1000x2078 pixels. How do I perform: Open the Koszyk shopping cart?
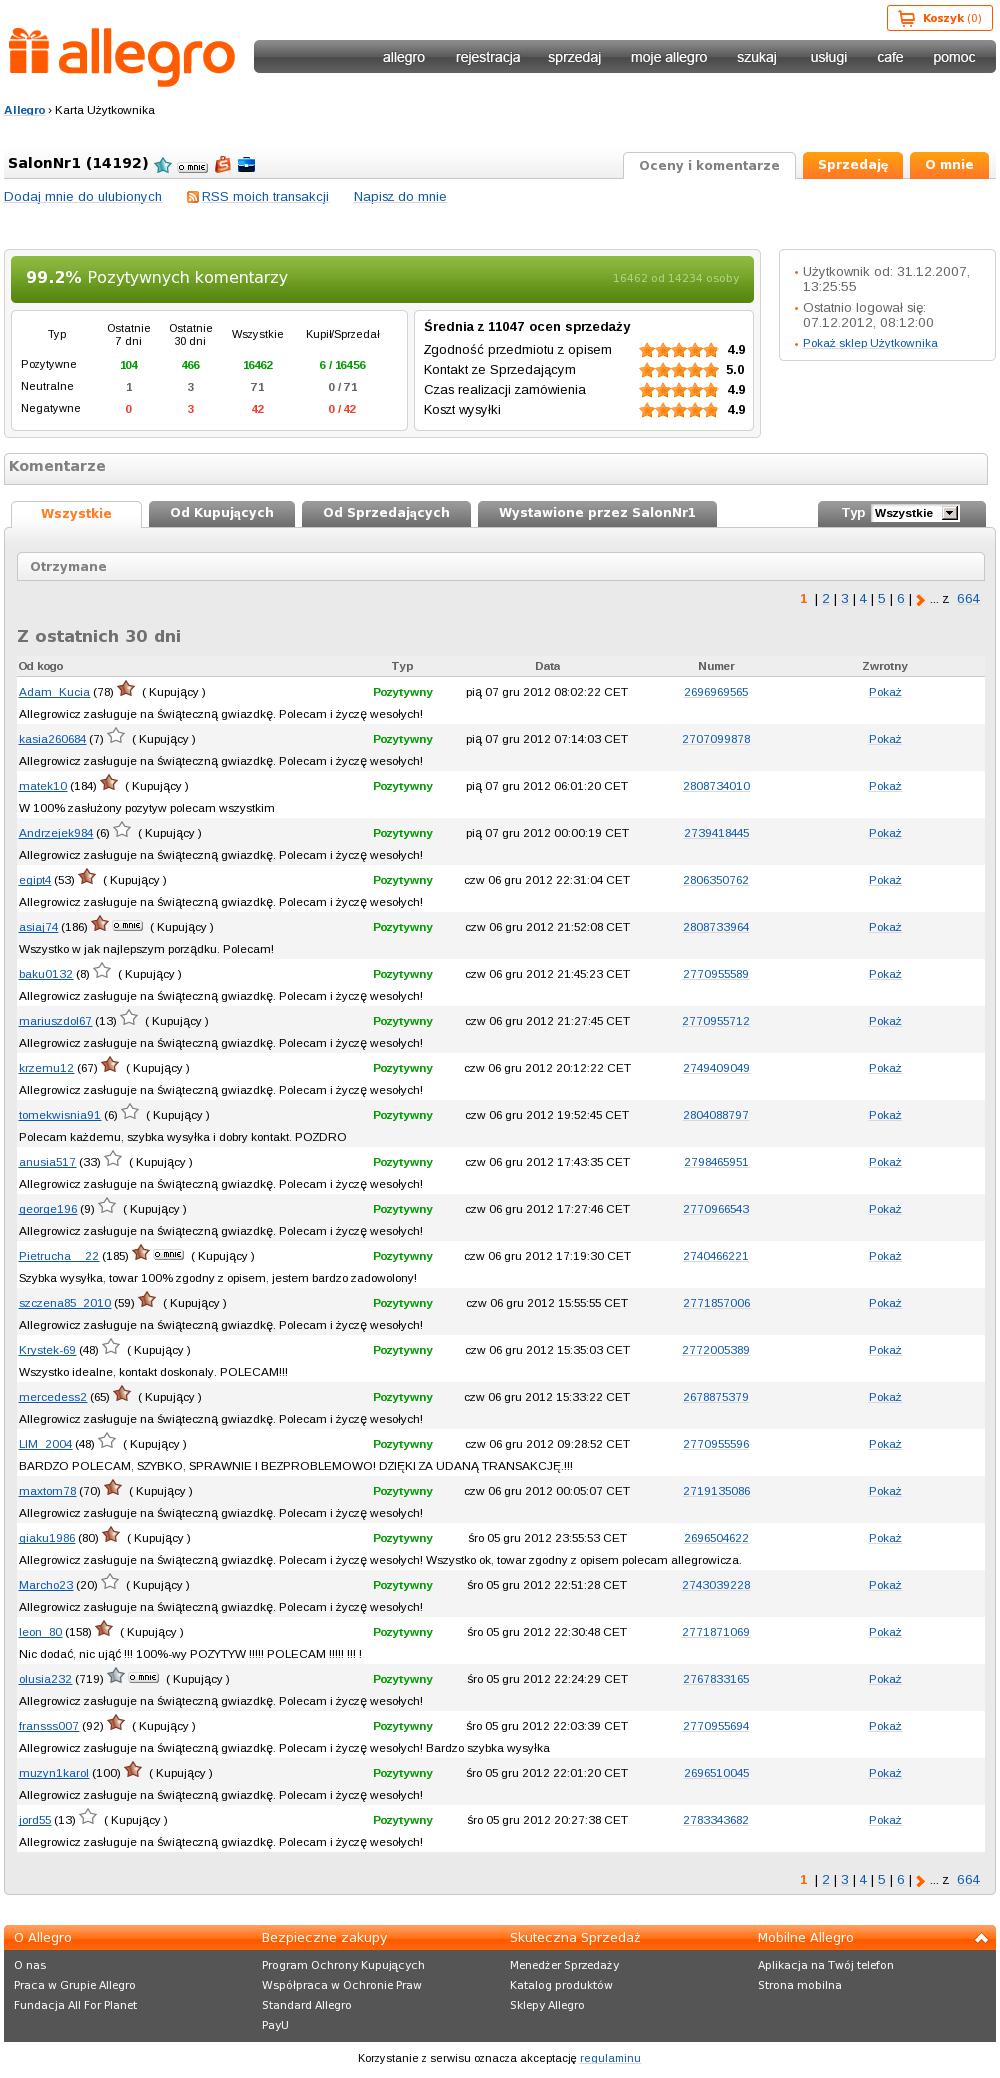pyautogui.click(x=940, y=18)
